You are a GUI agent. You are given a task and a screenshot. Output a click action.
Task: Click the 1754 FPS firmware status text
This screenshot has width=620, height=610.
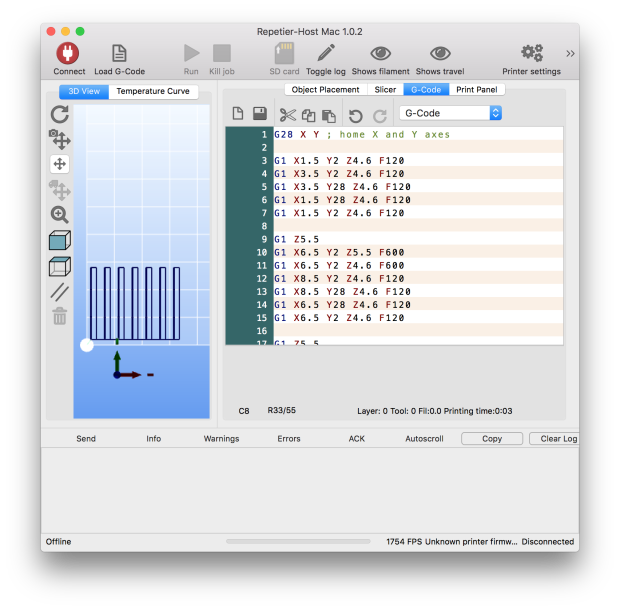click(x=452, y=542)
